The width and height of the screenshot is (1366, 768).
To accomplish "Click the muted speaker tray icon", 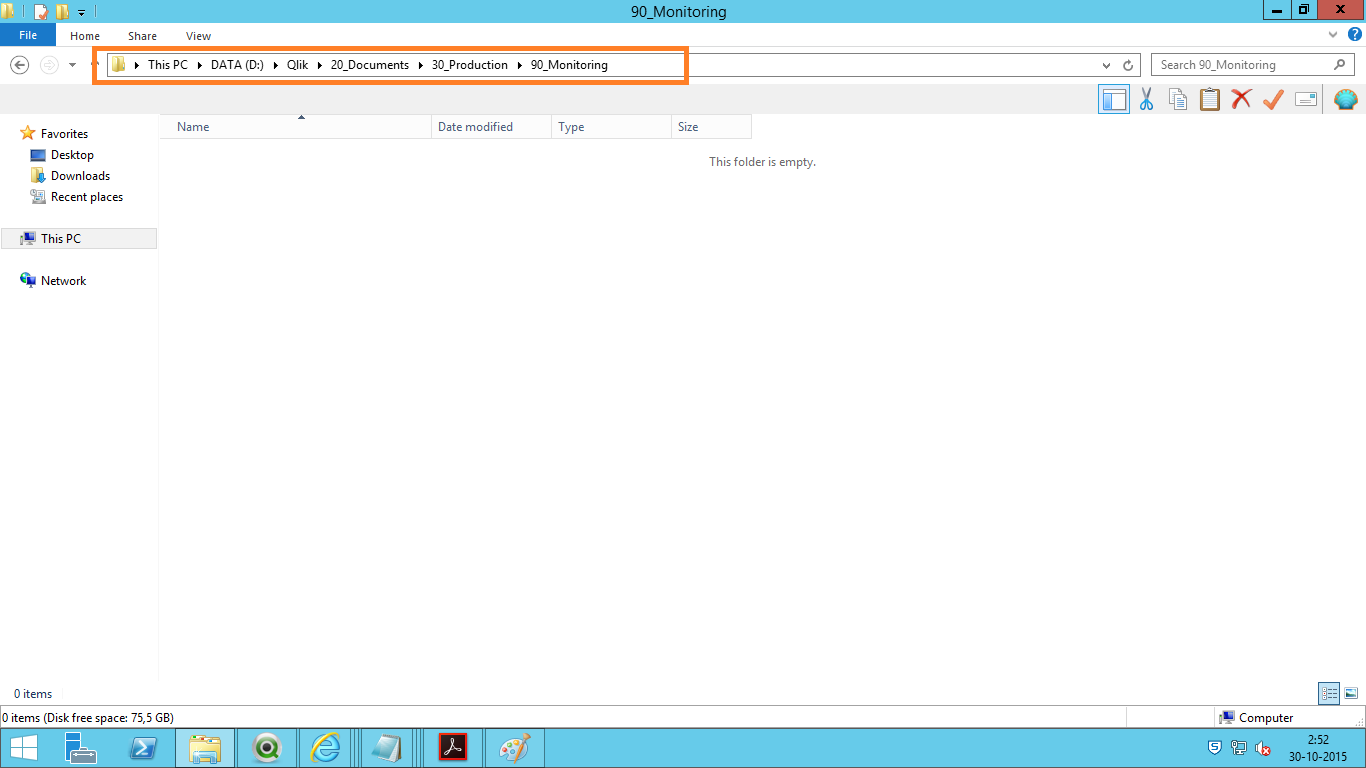I will click(x=1263, y=748).
